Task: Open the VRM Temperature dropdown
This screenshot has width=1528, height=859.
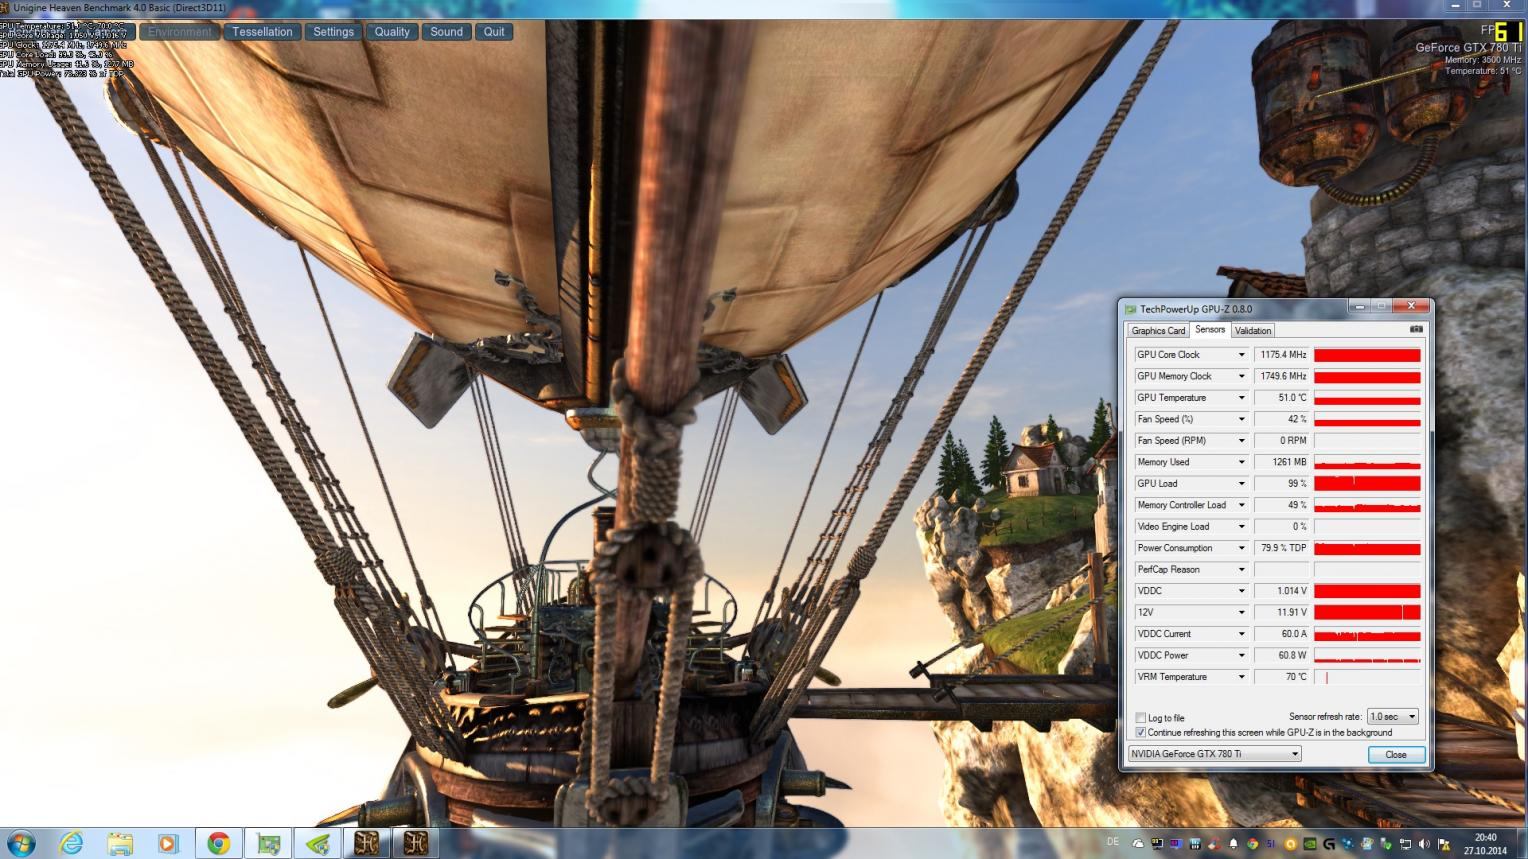Action: pyautogui.click(x=1241, y=677)
